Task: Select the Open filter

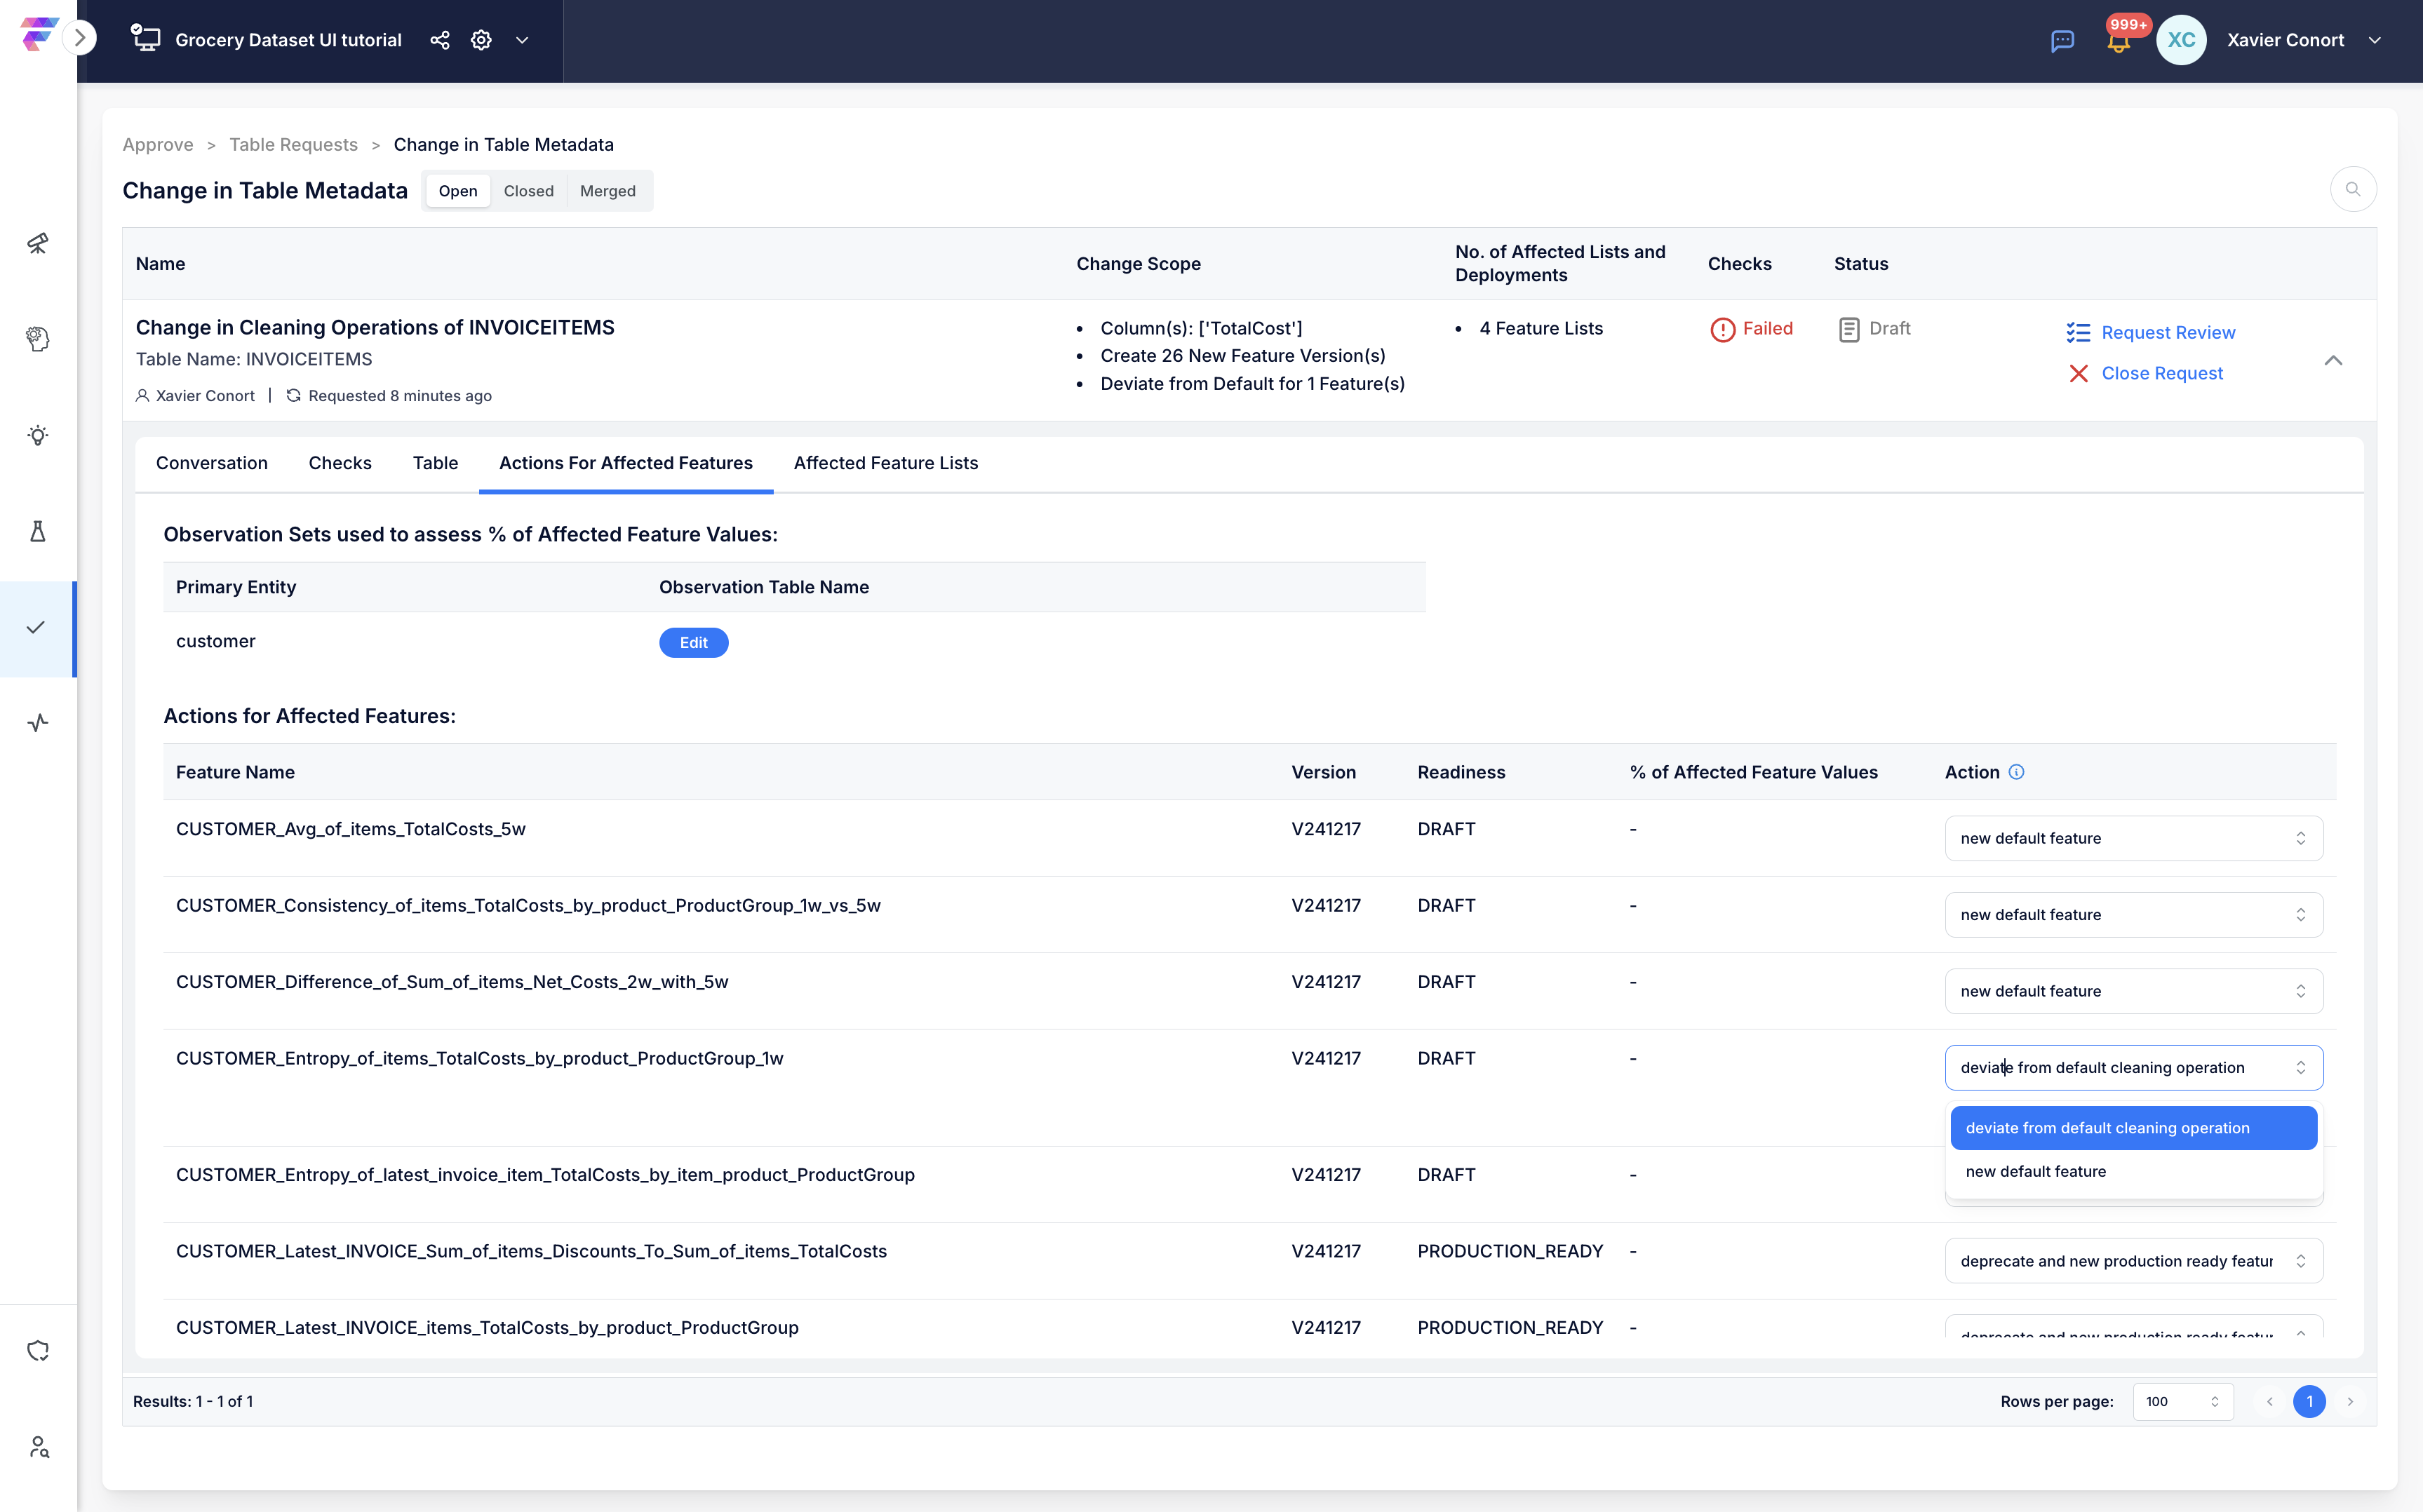Action: click(x=458, y=191)
